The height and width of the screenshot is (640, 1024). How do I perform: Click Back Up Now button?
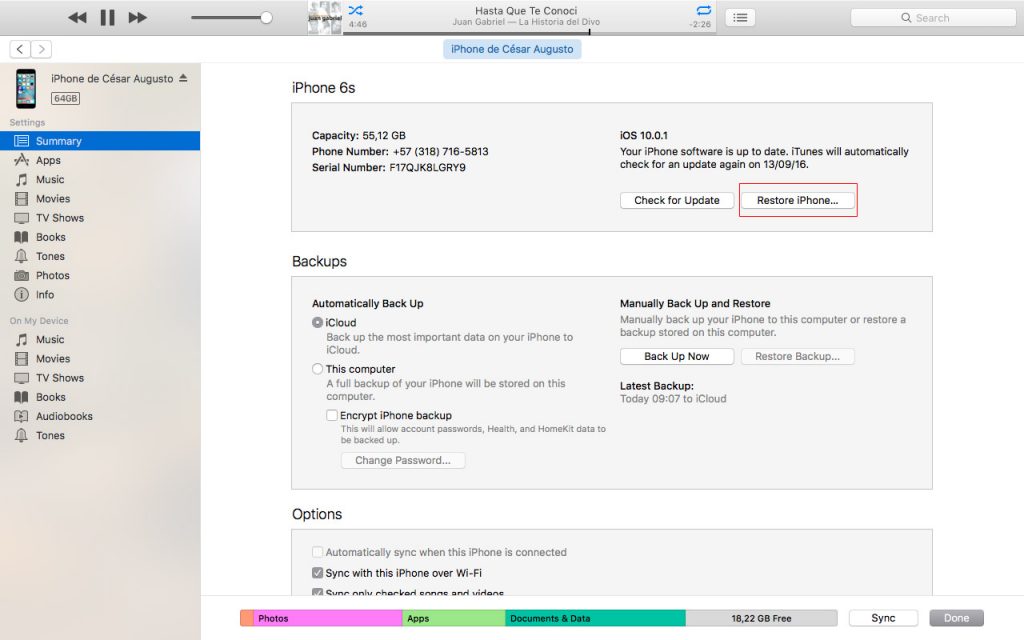[677, 357]
